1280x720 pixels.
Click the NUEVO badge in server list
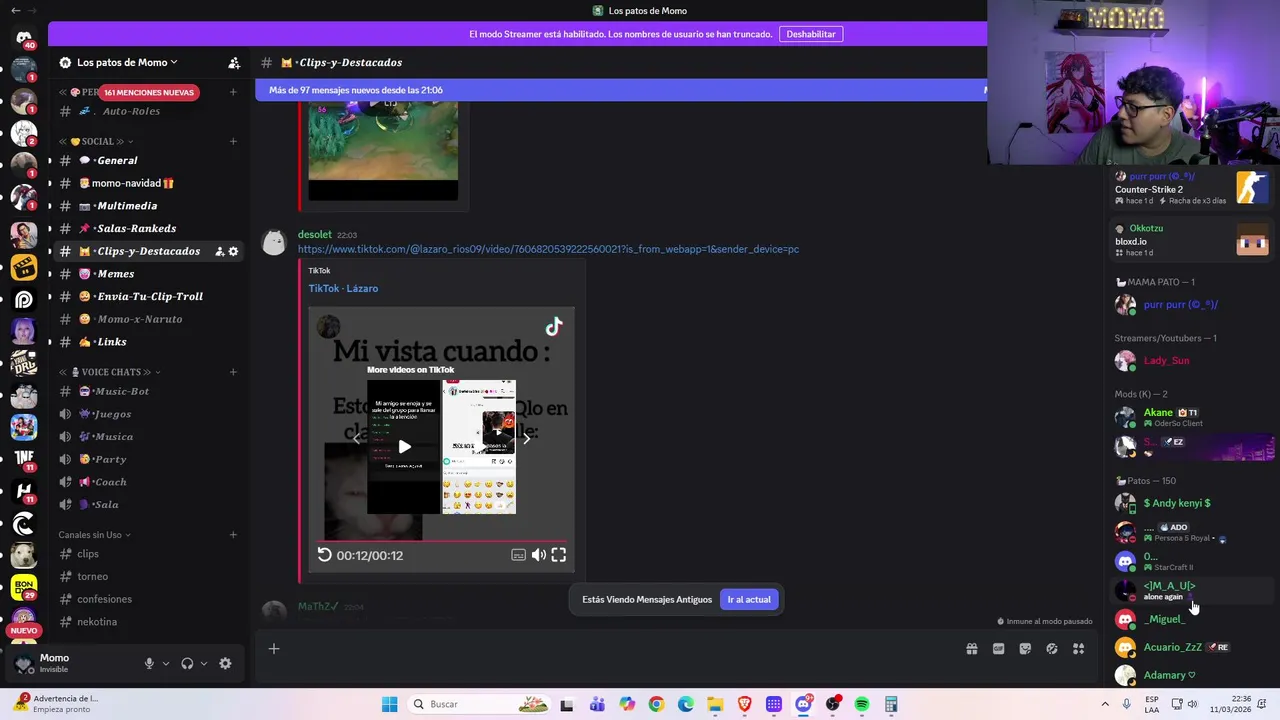24,631
